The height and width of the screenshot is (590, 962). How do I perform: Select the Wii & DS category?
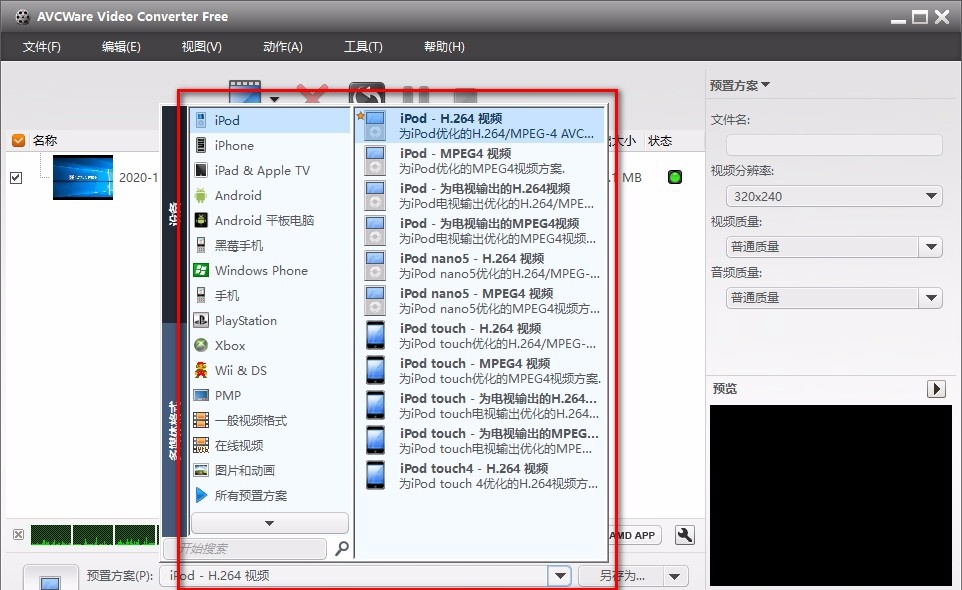click(241, 370)
